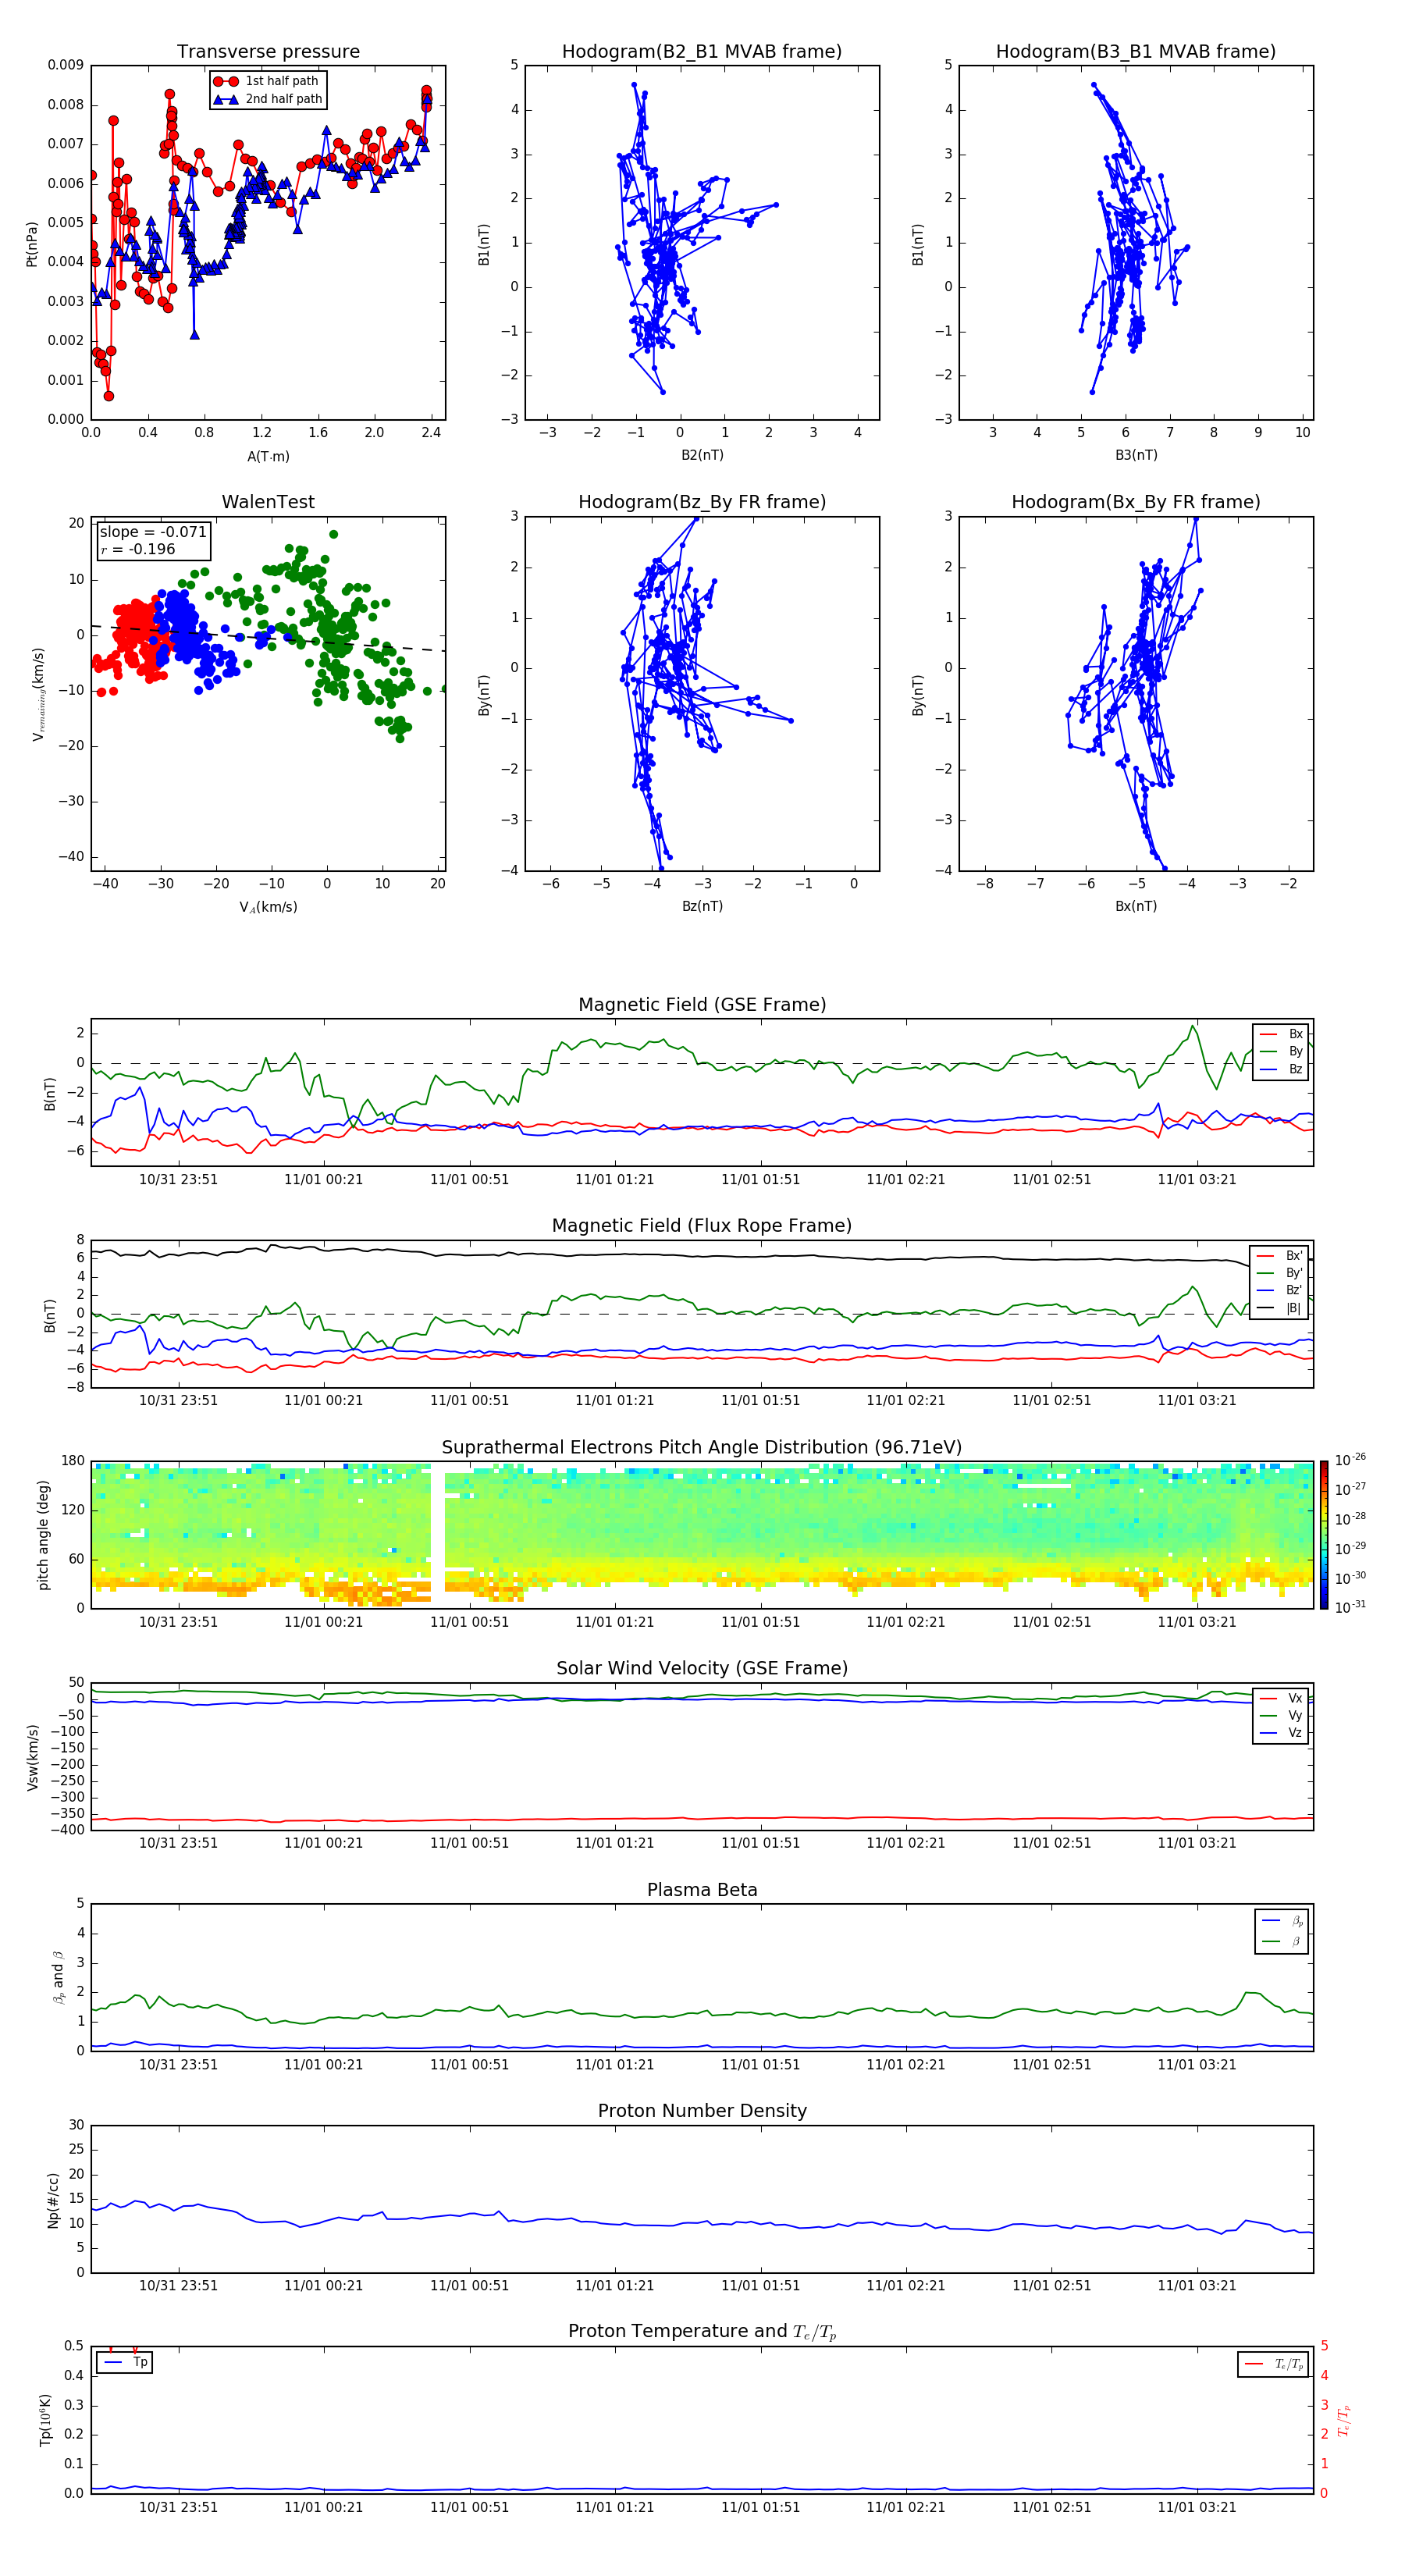
Task: Click the 'pitch angle (deg)' y-axis label
Action: pyautogui.click(x=43, y=1535)
